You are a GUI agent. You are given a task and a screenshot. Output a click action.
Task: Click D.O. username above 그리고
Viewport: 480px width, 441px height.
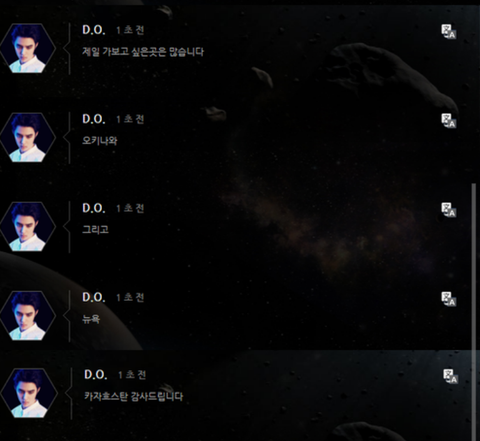(x=94, y=208)
